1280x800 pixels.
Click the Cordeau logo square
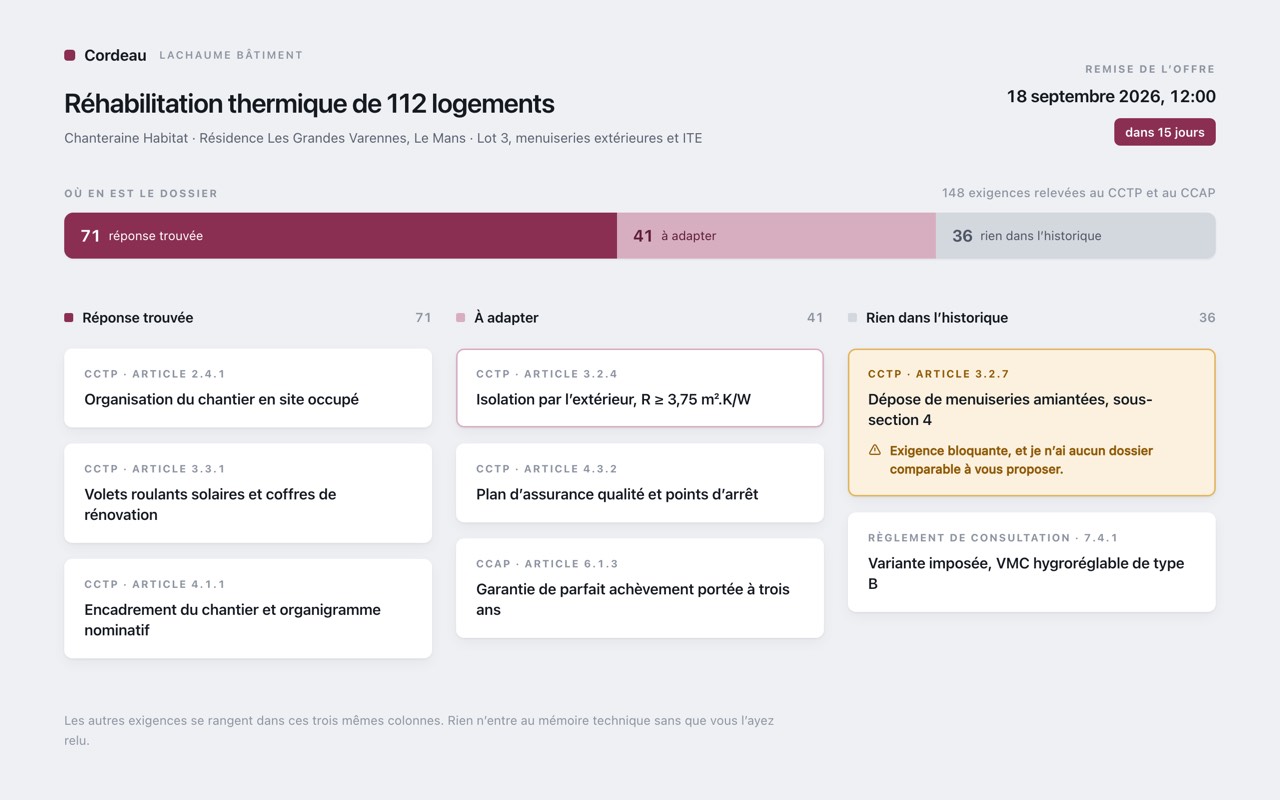coord(70,56)
